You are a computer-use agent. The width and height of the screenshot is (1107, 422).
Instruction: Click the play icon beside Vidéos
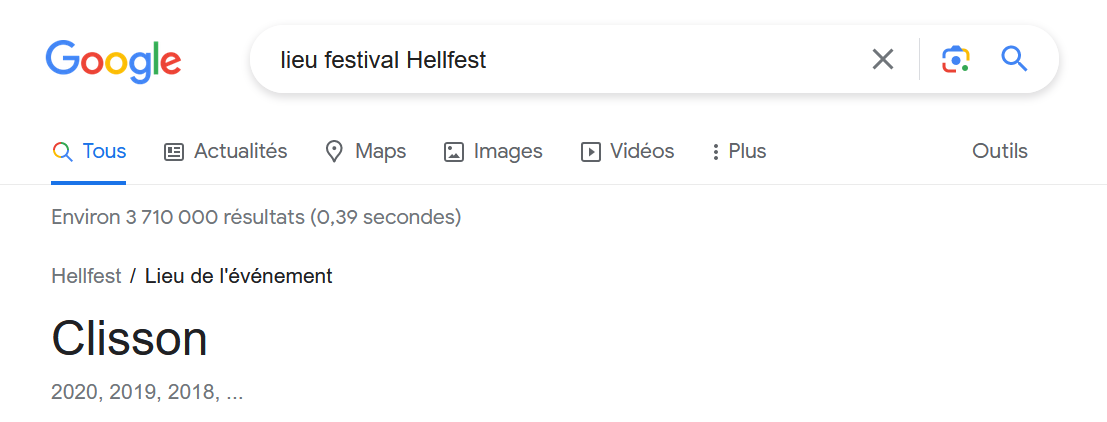pos(590,152)
